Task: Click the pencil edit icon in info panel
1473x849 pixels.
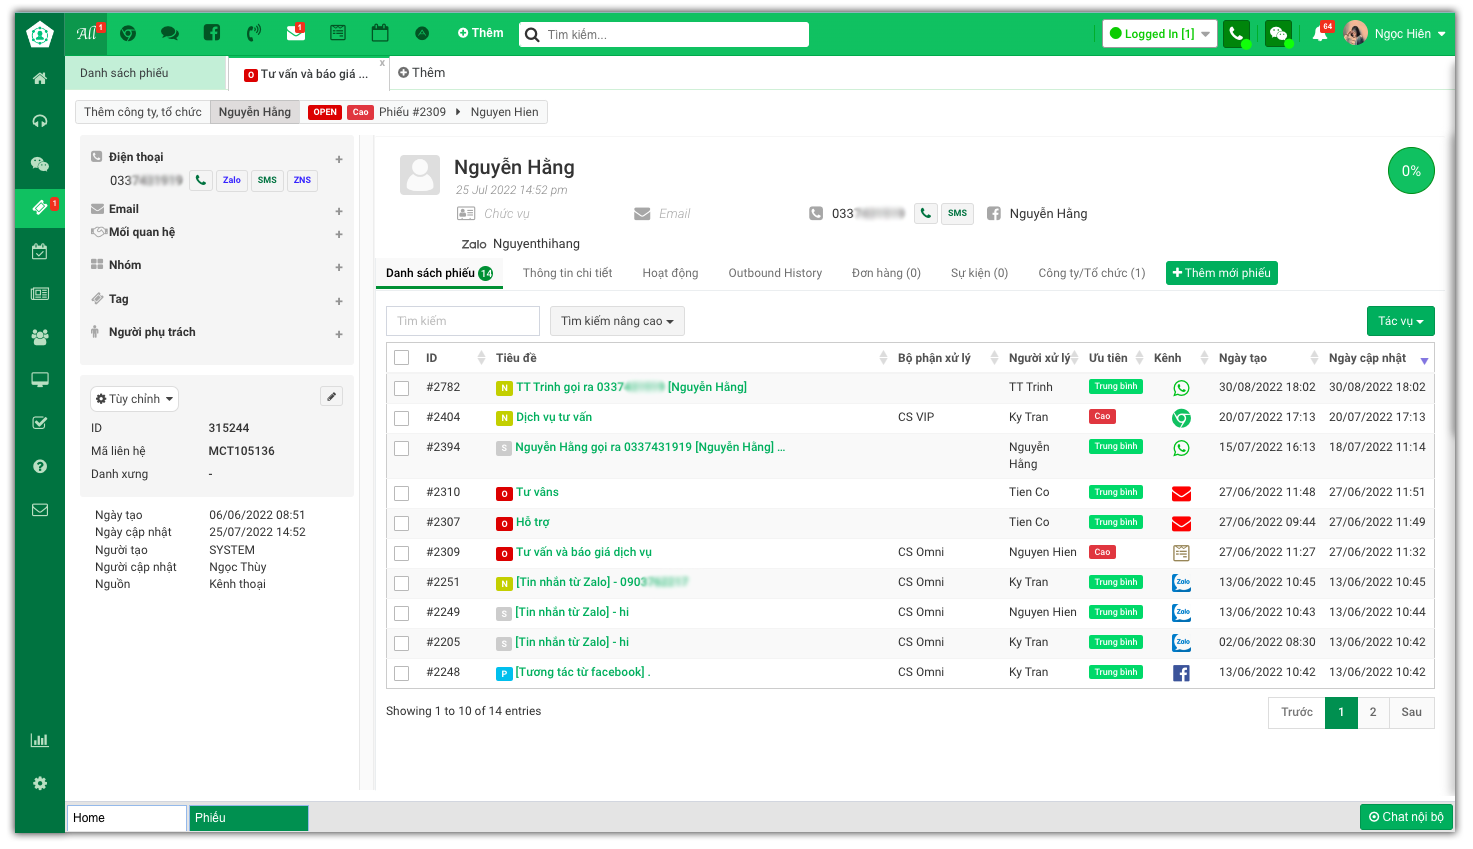Action: point(331,397)
